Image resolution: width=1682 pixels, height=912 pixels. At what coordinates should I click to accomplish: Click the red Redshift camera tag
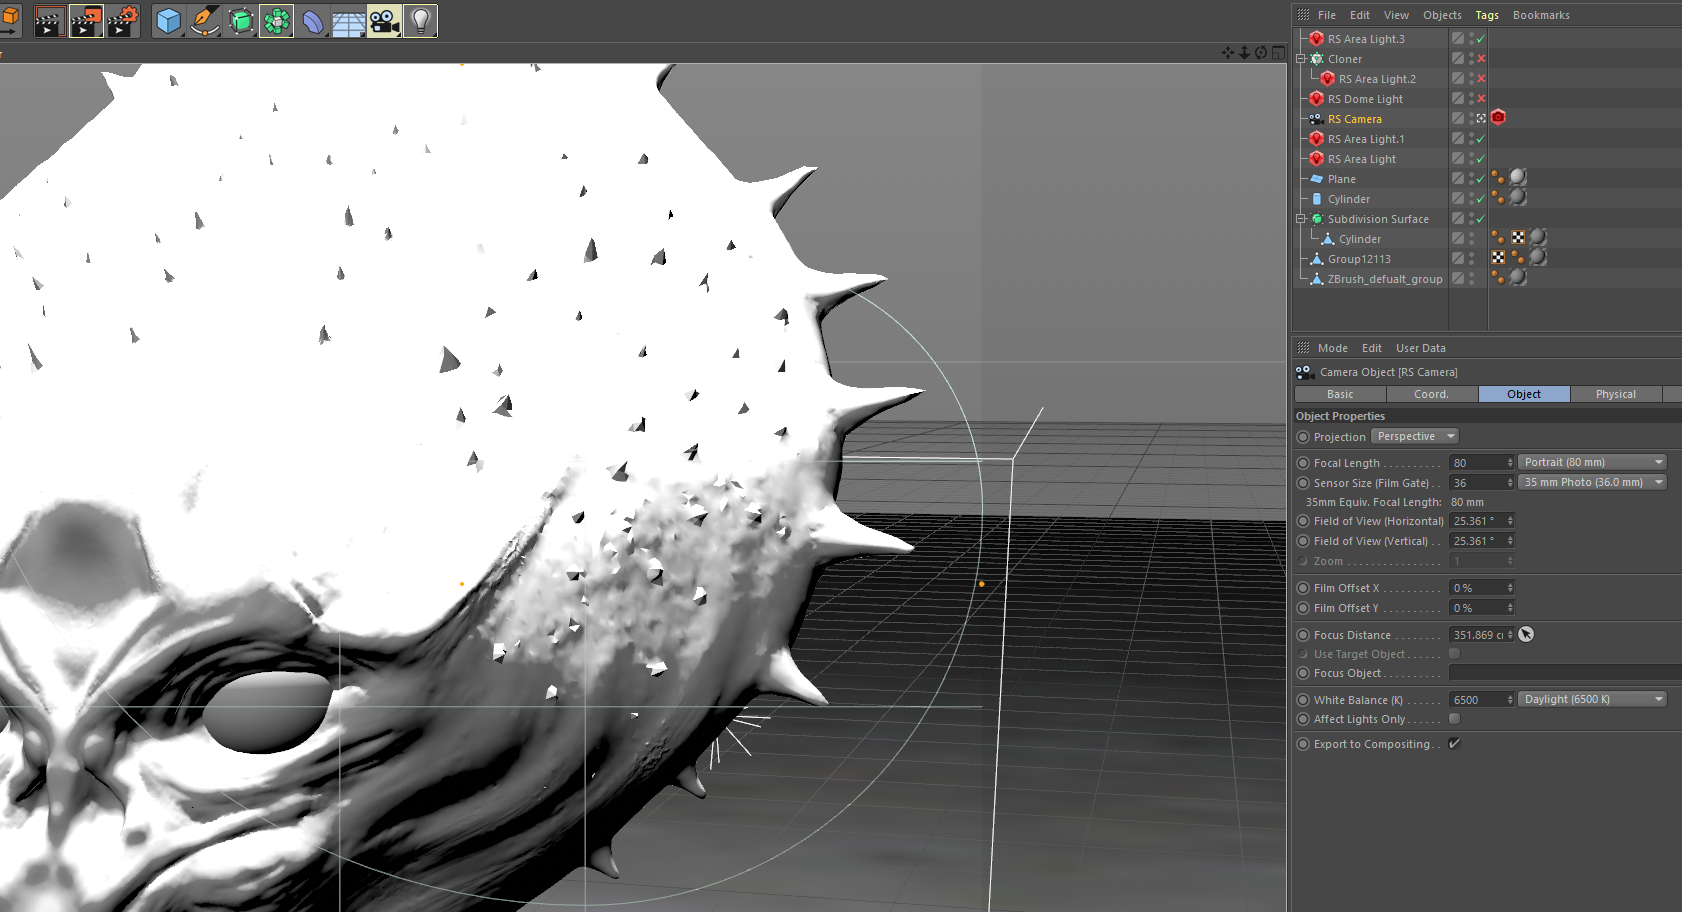(x=1498, y=118)
